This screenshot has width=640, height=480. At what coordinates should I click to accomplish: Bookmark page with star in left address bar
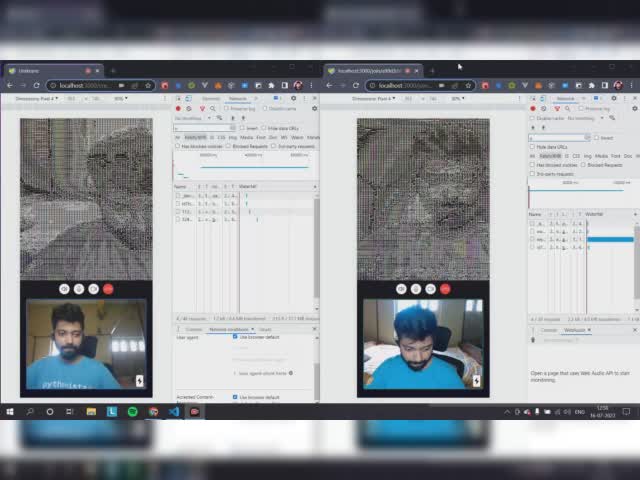(148, 85)
